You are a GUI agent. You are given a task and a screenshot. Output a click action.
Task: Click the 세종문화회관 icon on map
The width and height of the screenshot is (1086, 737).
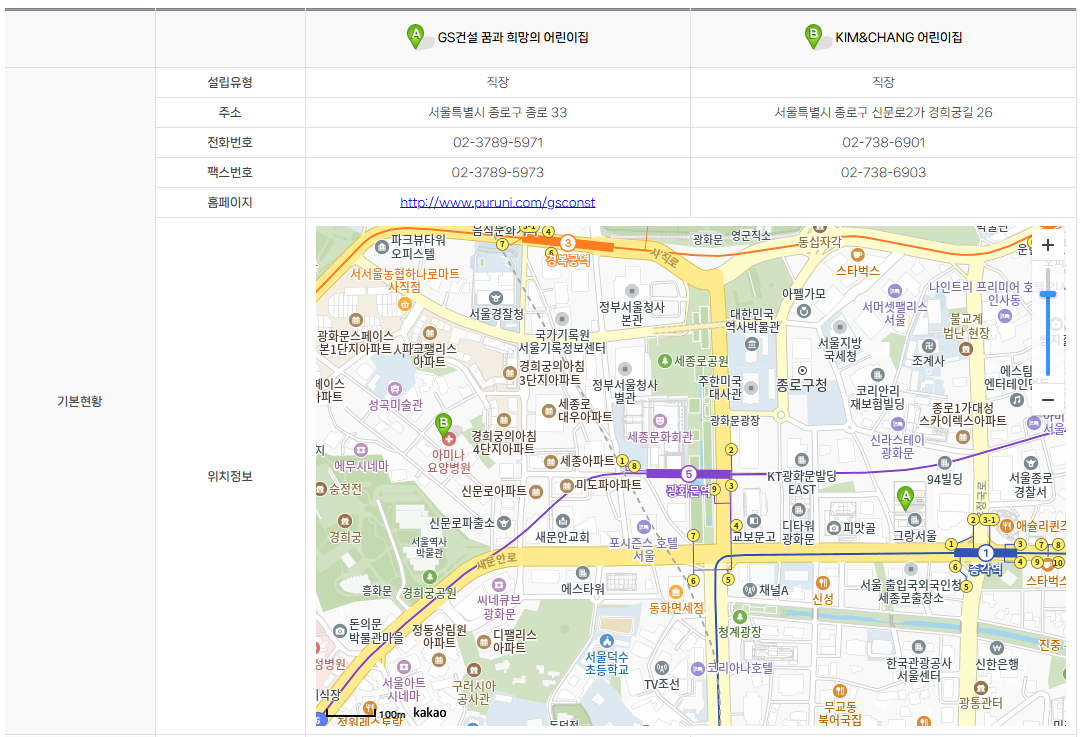pos(660,421)
